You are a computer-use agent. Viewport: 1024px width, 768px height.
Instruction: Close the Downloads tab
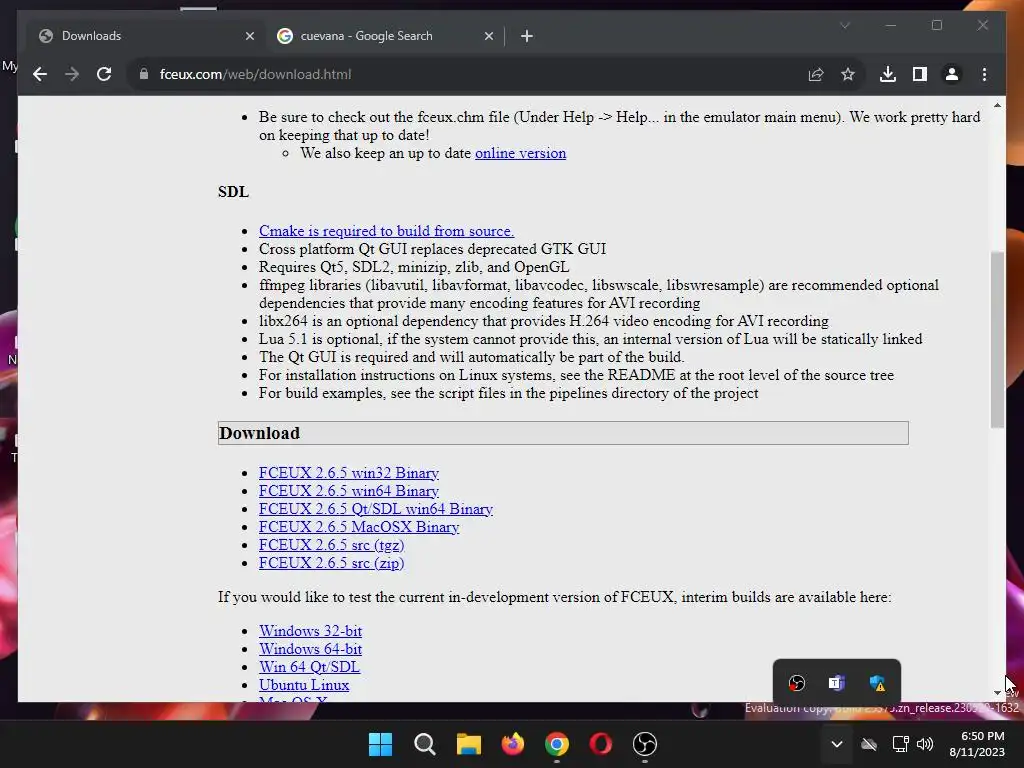coord(249,36)
